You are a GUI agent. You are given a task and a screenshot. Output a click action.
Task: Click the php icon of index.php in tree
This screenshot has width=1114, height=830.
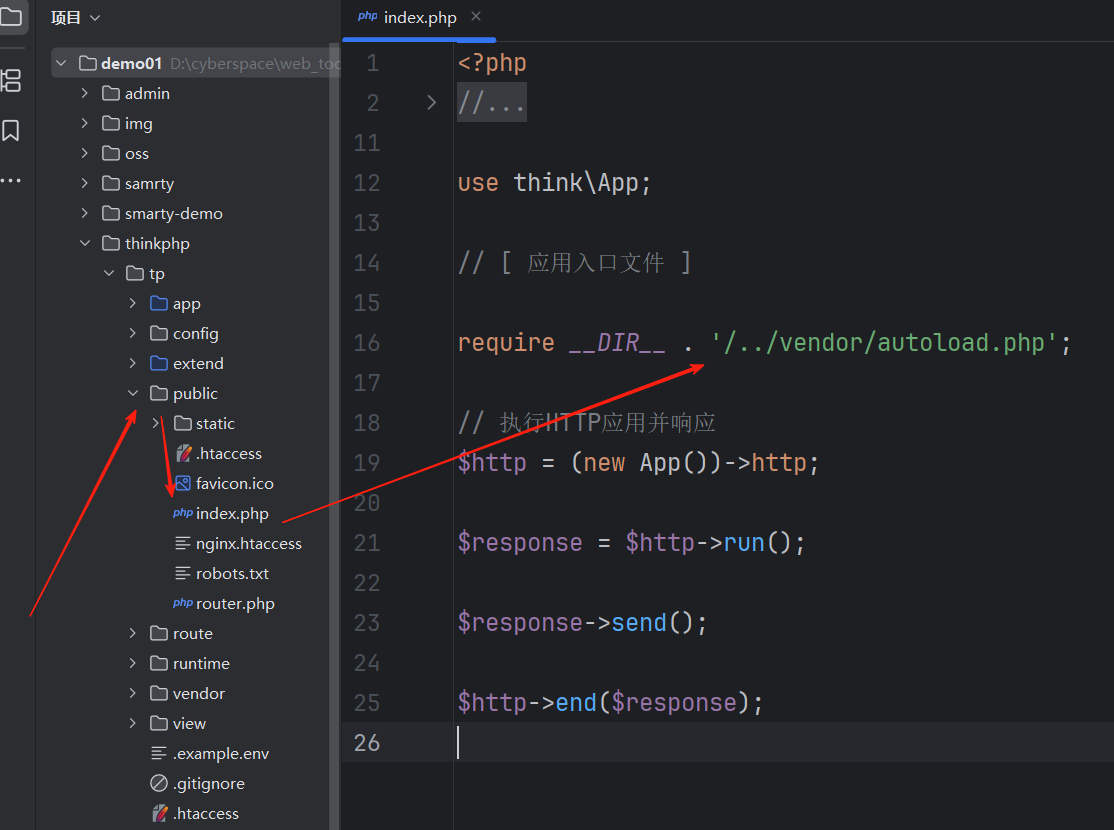coord(183,513)
